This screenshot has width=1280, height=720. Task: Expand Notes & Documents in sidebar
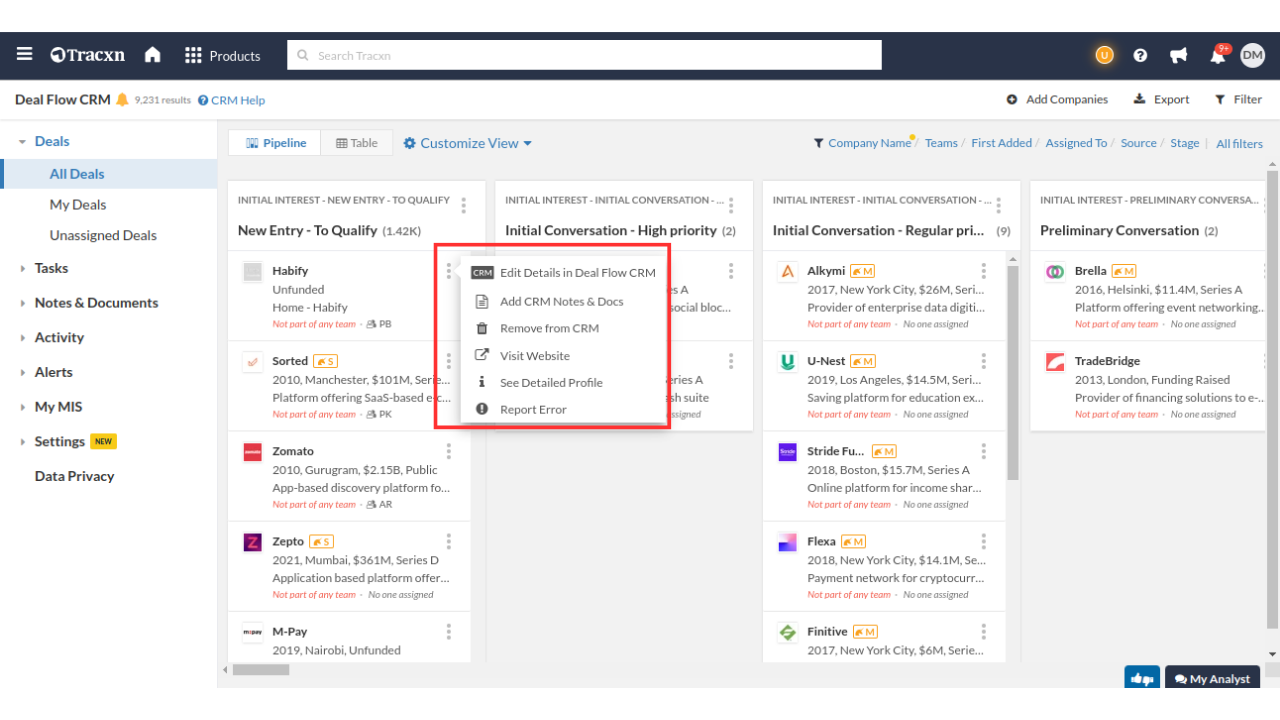click(96, 303)
